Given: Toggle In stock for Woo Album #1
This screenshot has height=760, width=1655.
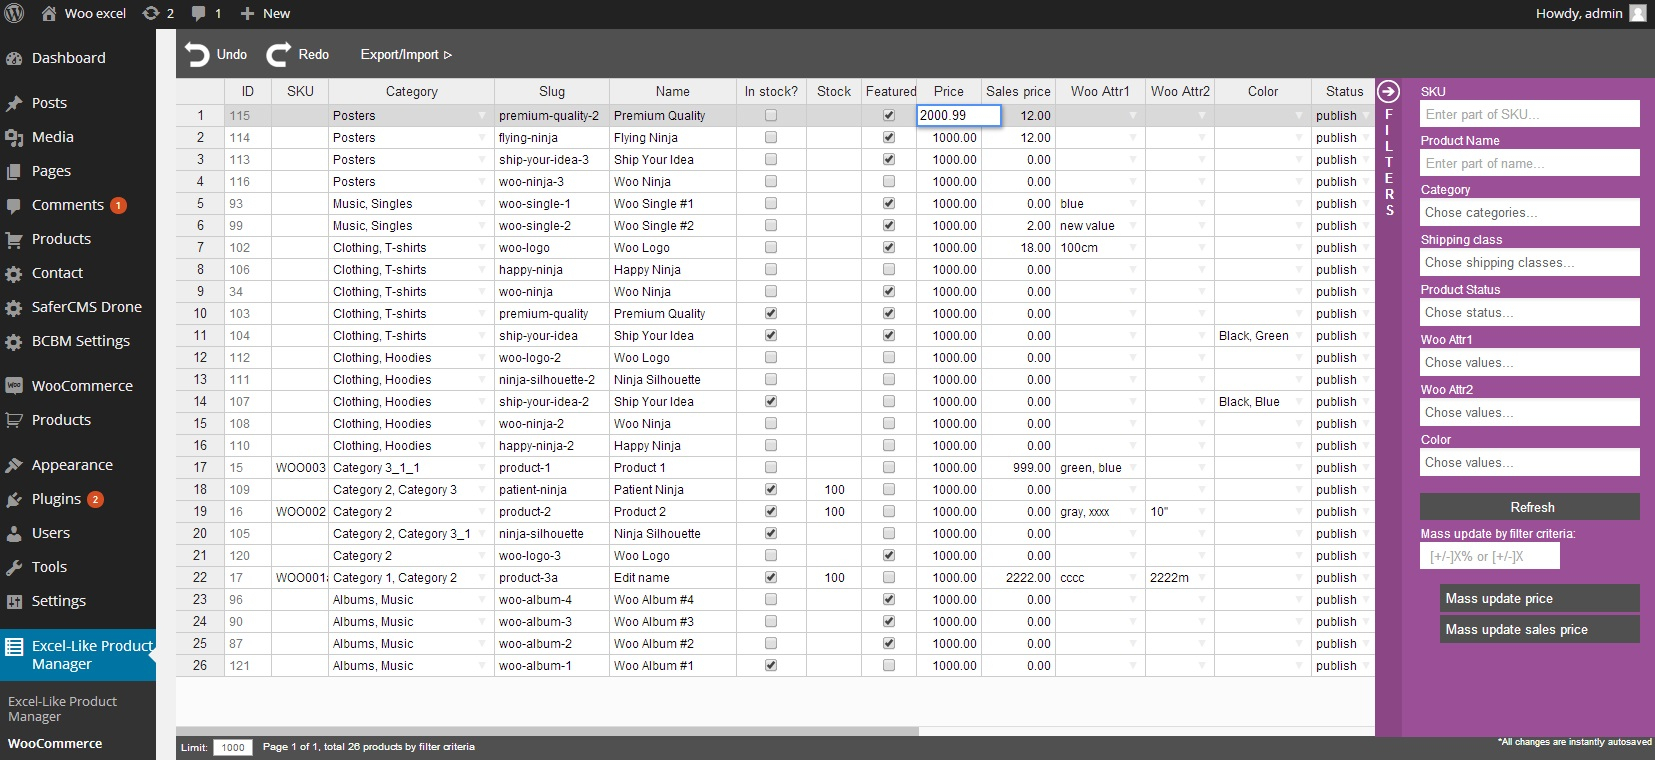Looking at the screenshot, I should coord(770,666).
